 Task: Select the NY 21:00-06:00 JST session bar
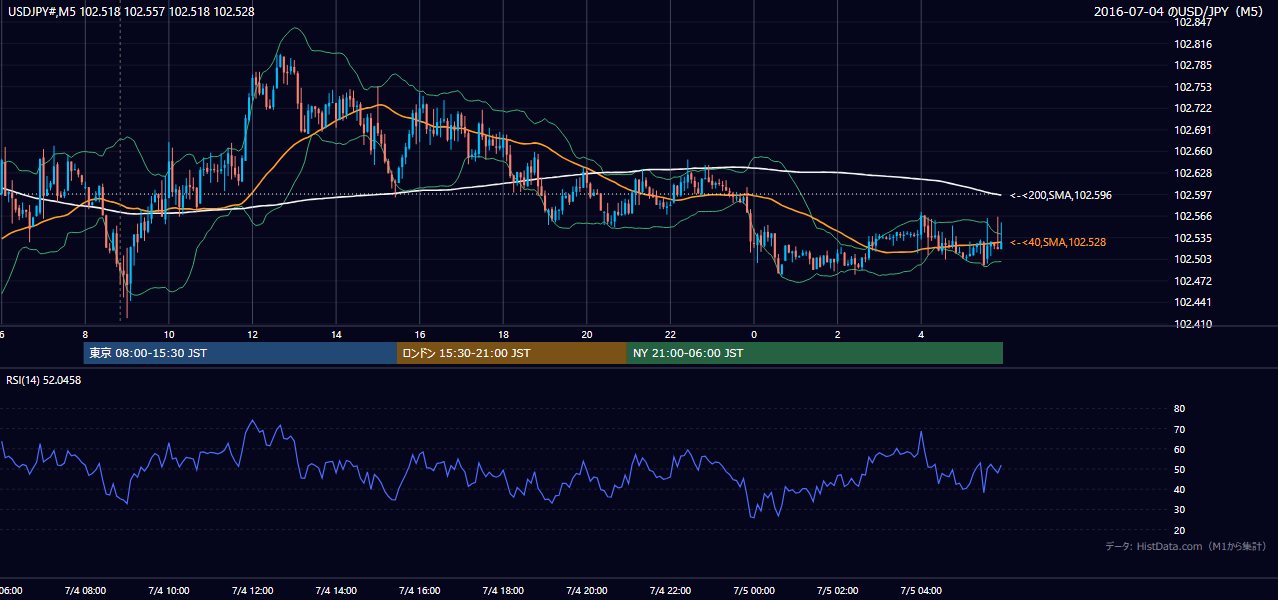tap(814, 353)
